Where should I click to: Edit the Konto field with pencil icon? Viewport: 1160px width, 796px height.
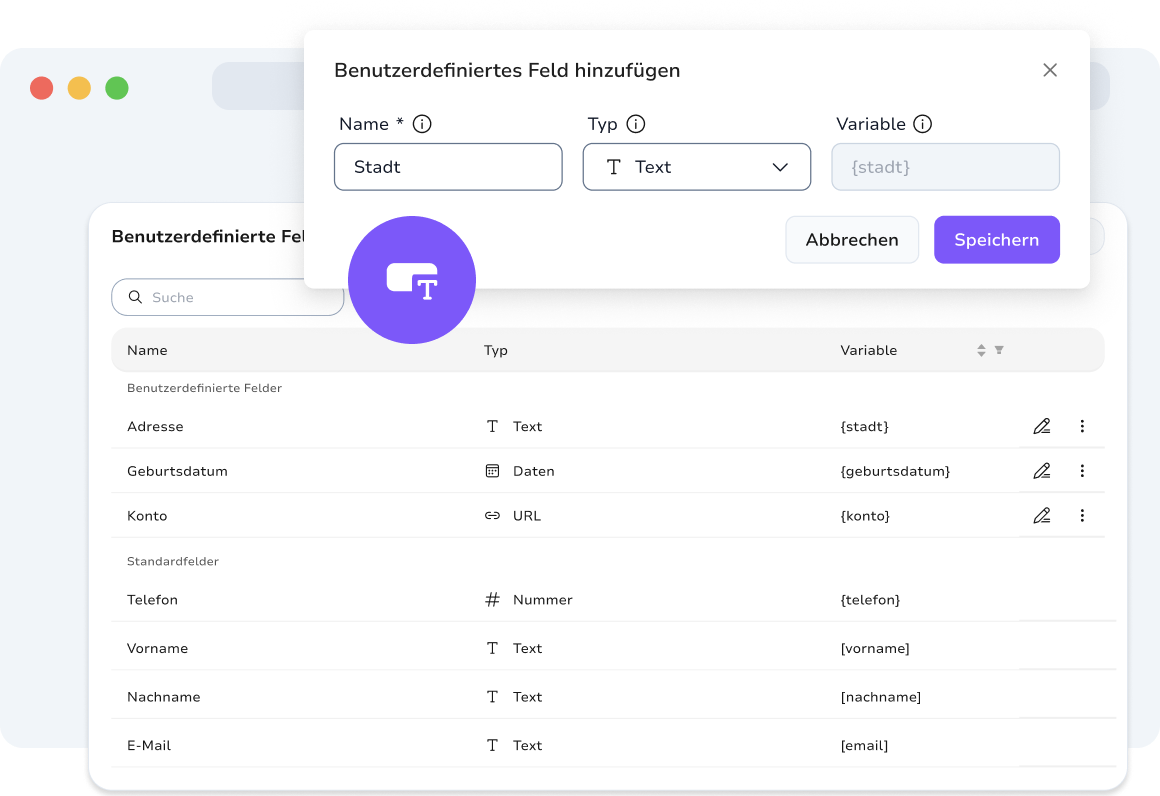(1042, 515)
